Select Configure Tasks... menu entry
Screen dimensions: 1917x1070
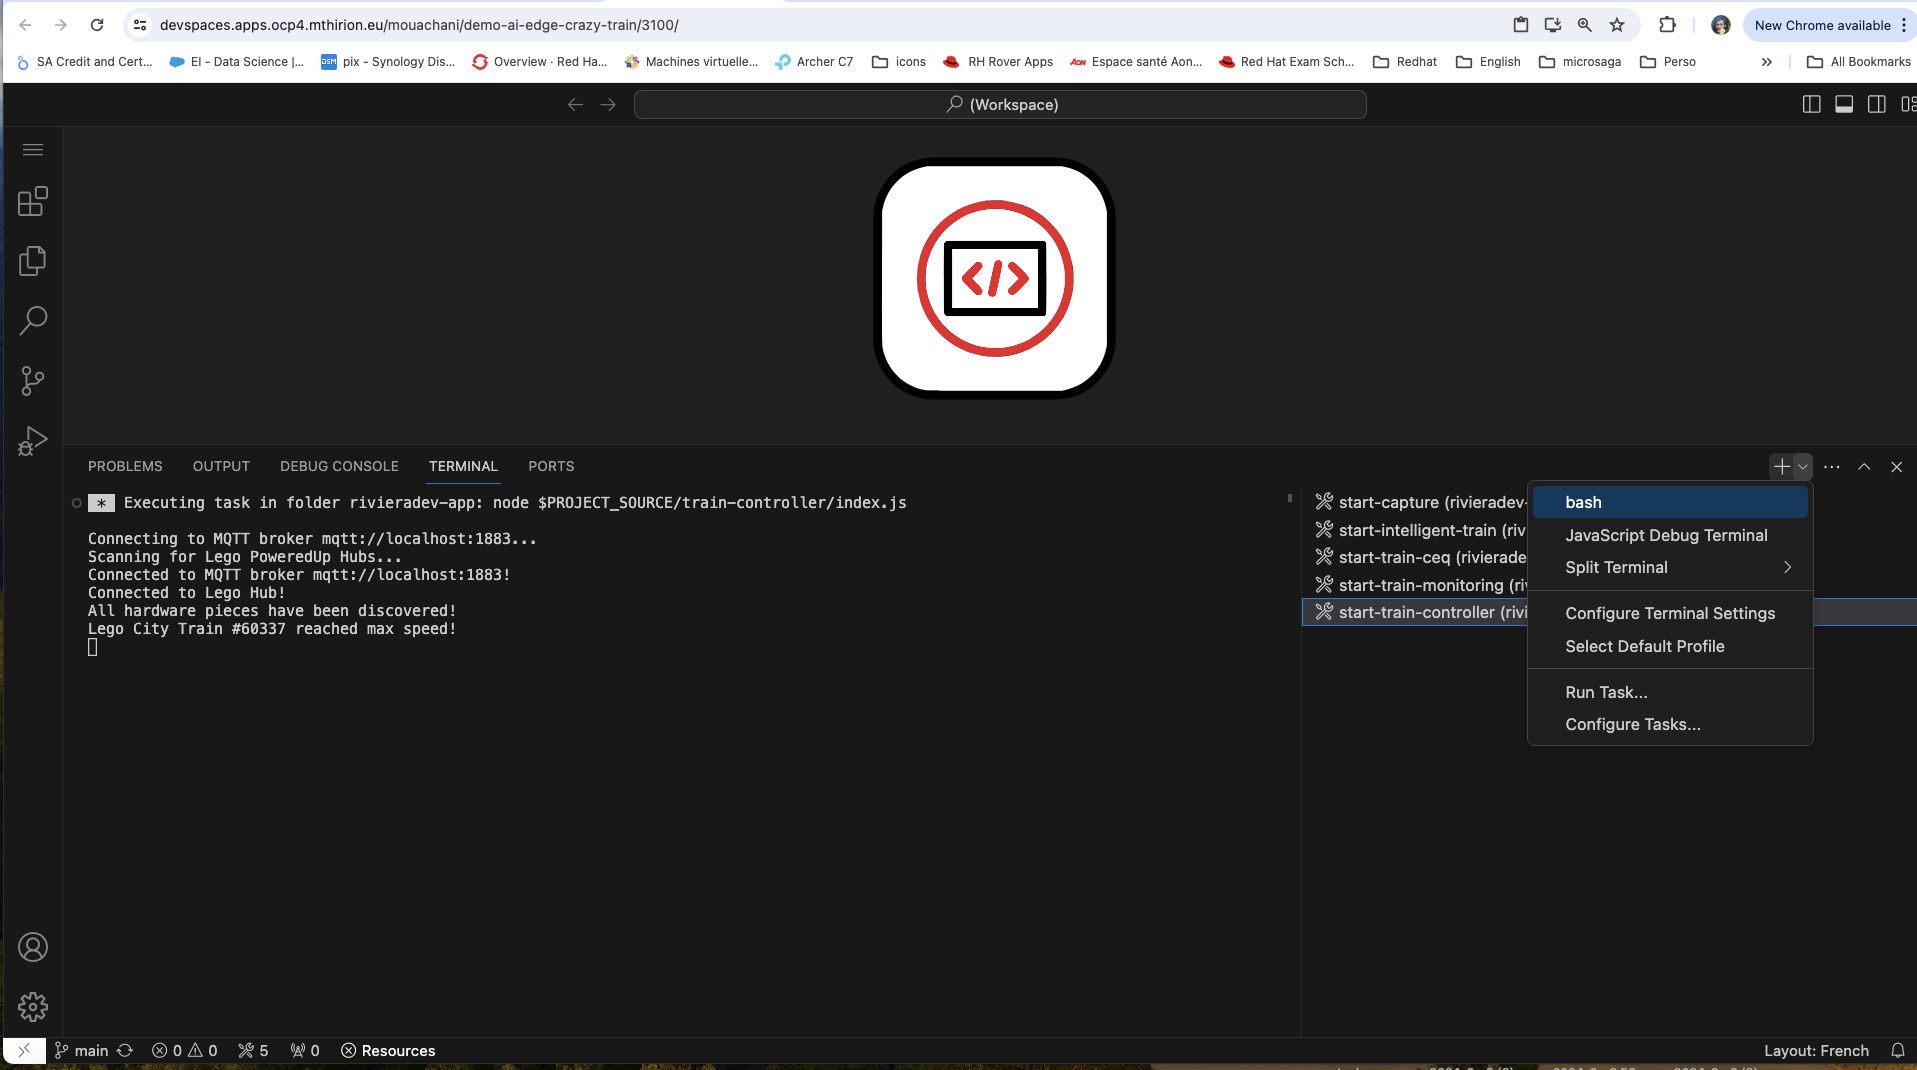pyautogui.click(x=1670, y=724)
